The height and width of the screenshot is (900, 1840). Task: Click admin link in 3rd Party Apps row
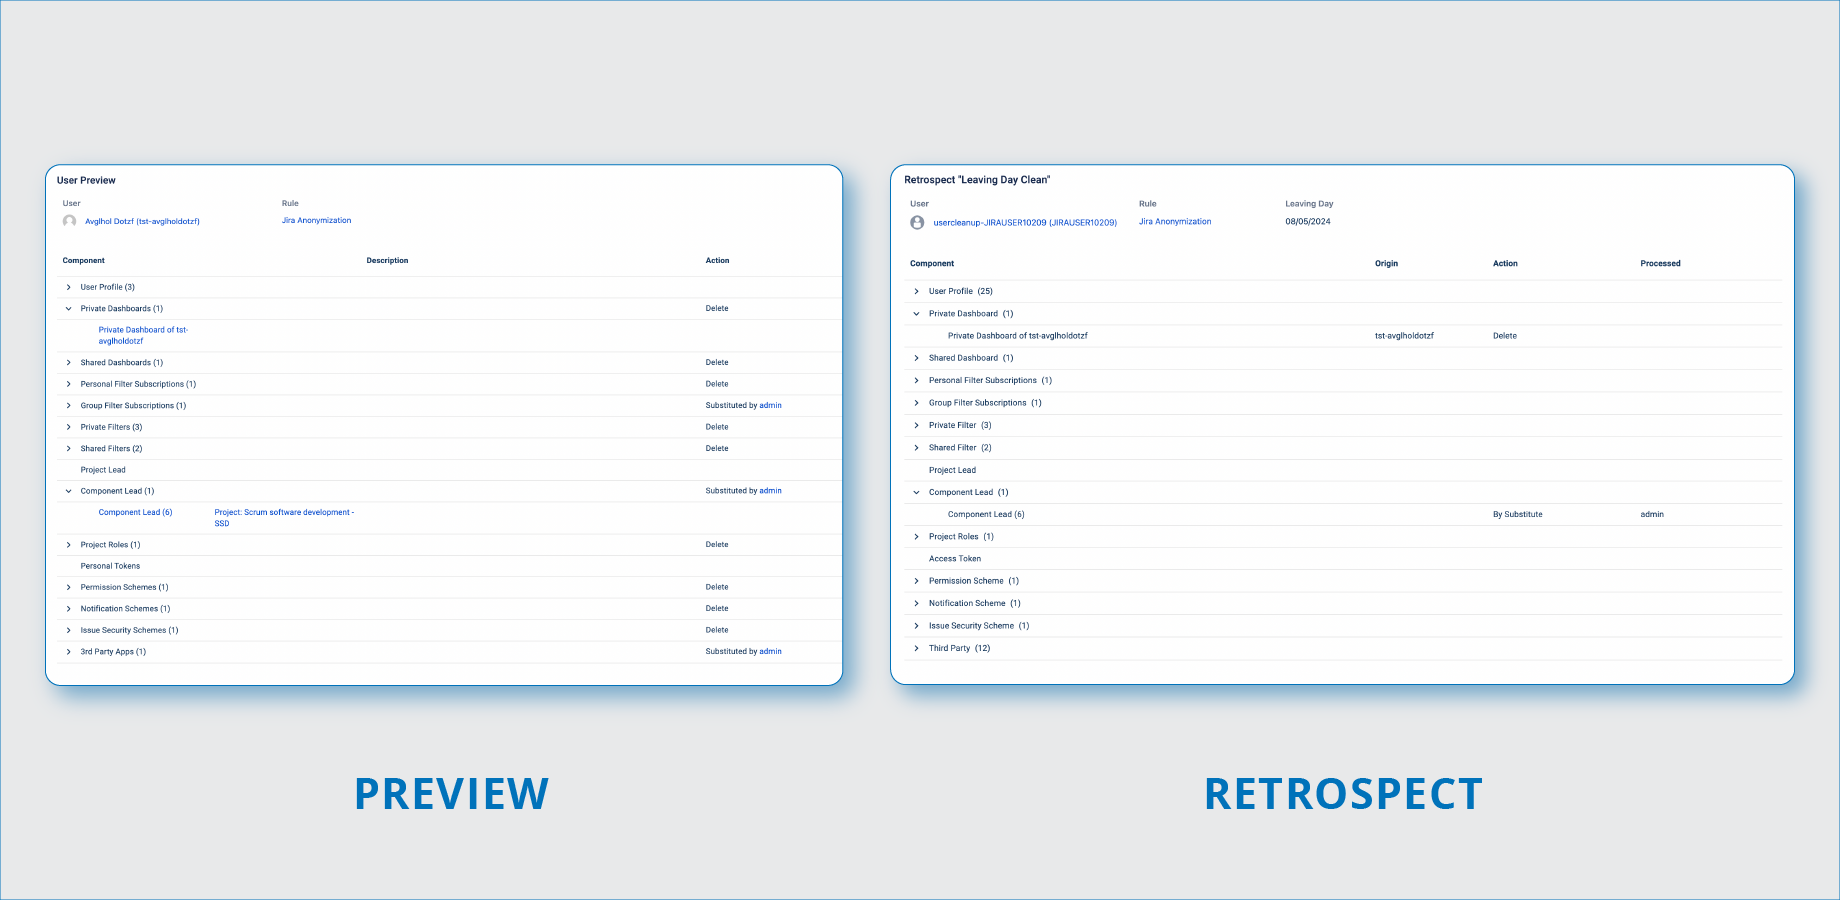[x=770, y=652]
